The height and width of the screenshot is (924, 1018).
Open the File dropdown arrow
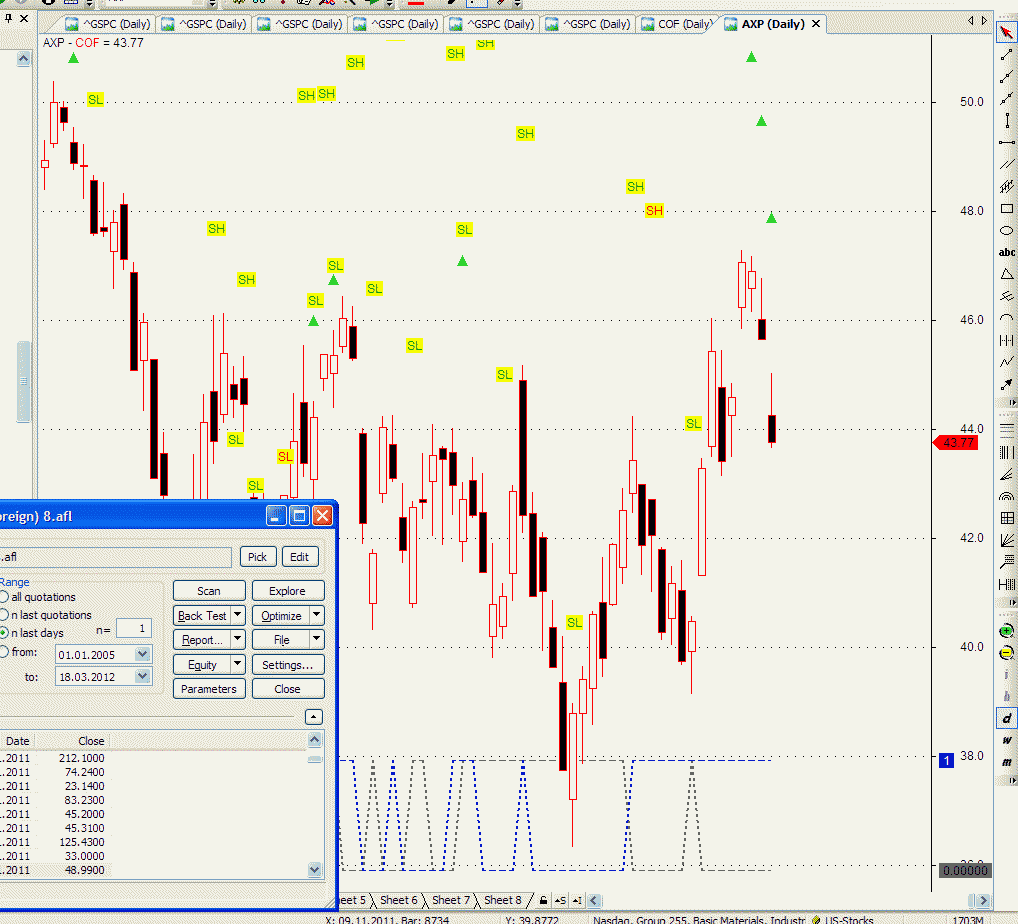click(316, 639)
